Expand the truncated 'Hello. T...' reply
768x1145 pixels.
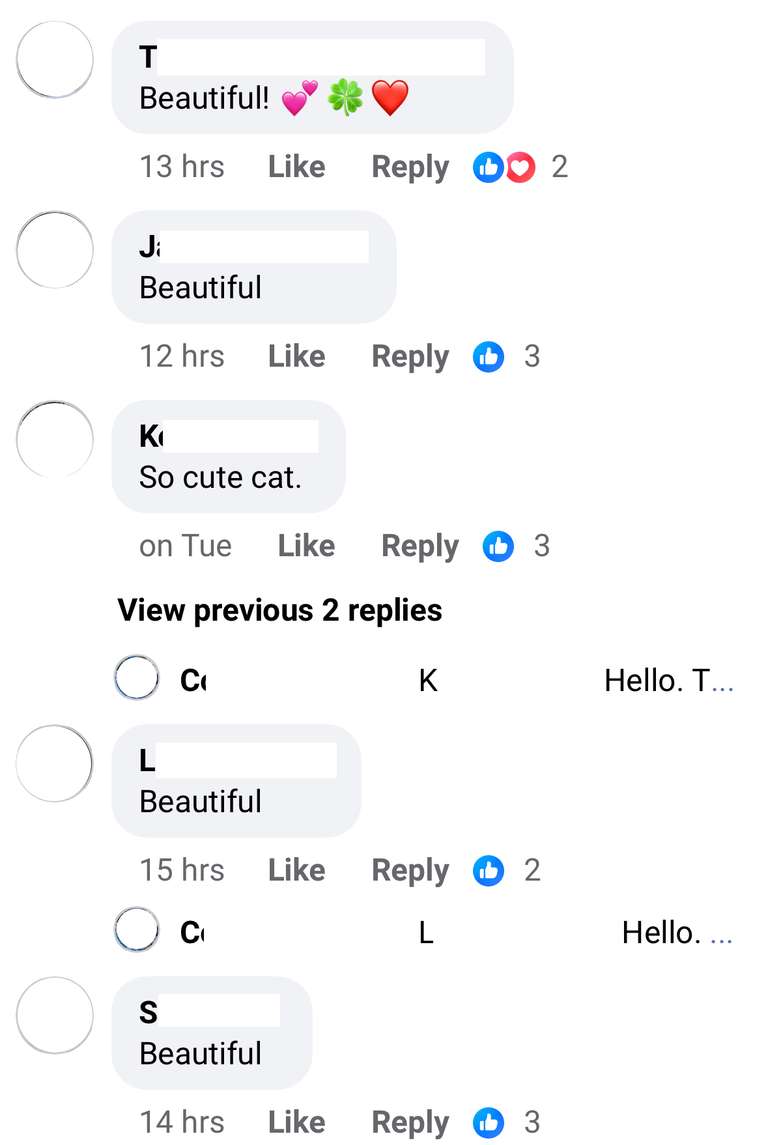tap(668, 679)
